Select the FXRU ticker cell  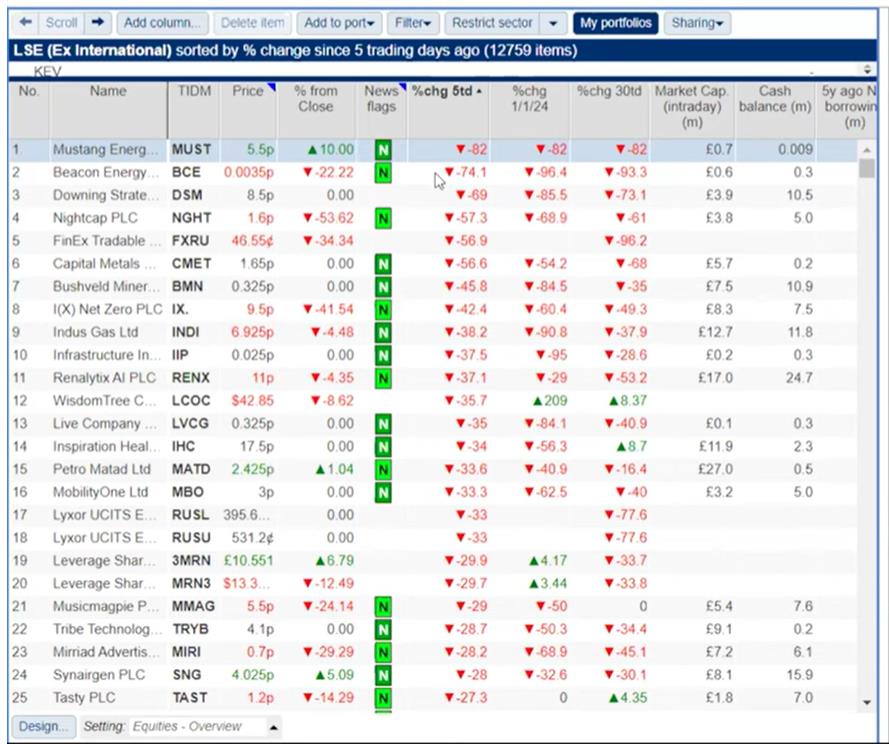coord(190,241)
